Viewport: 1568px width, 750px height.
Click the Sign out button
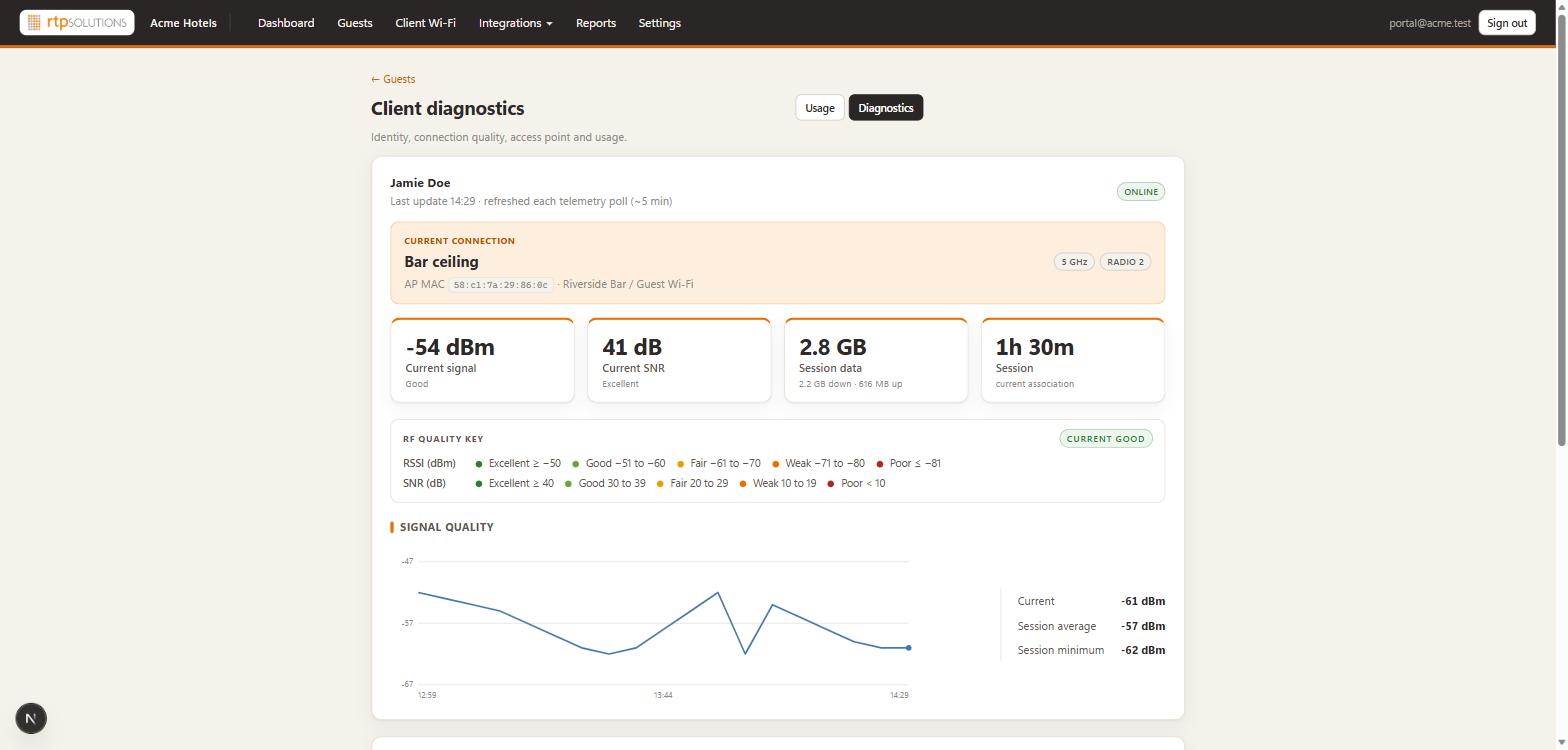[x=1506, y=22]
